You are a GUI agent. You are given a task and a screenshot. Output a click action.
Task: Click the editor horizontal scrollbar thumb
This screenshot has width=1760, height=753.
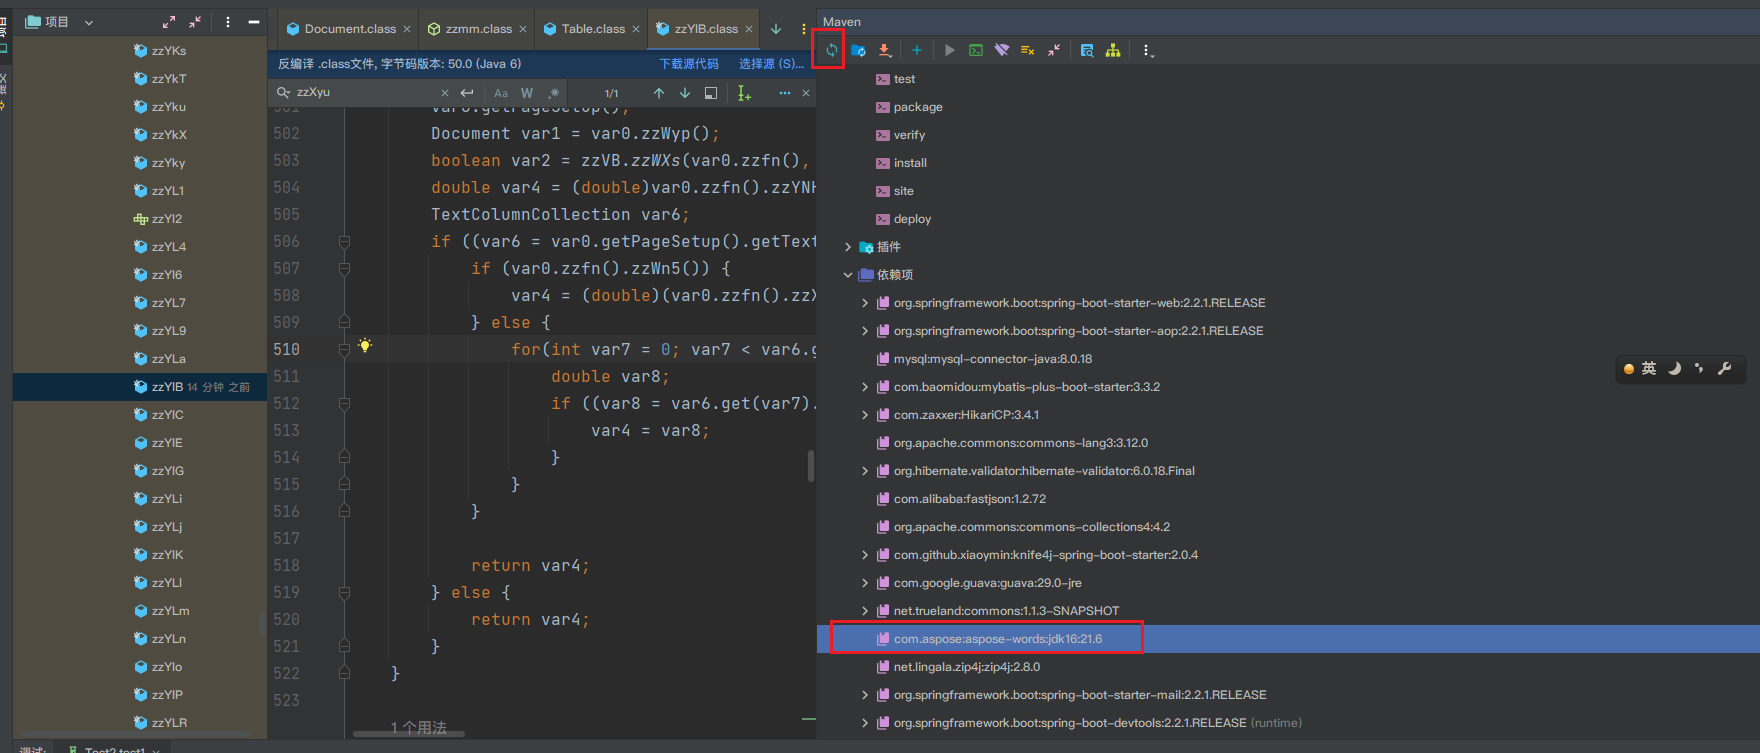(409, 733)
